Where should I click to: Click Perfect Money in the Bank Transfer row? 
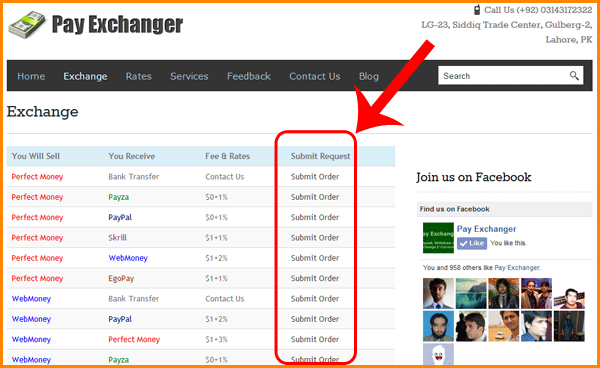click(37, 177)
